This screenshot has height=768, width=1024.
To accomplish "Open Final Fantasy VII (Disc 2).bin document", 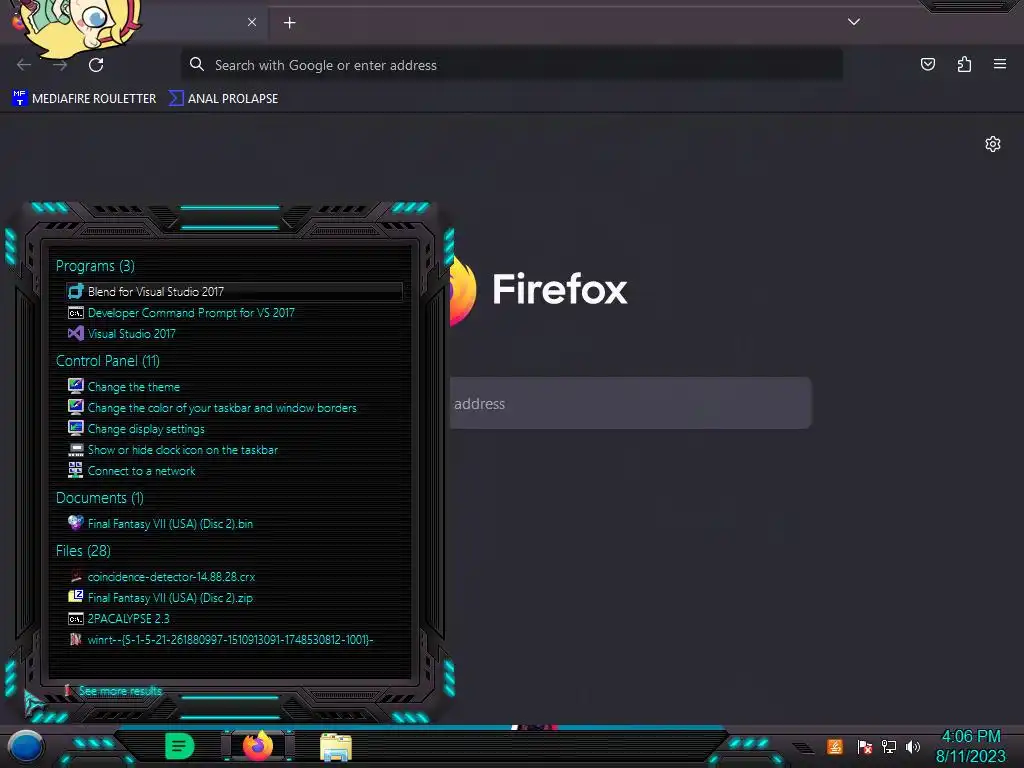I will point(170,524).
